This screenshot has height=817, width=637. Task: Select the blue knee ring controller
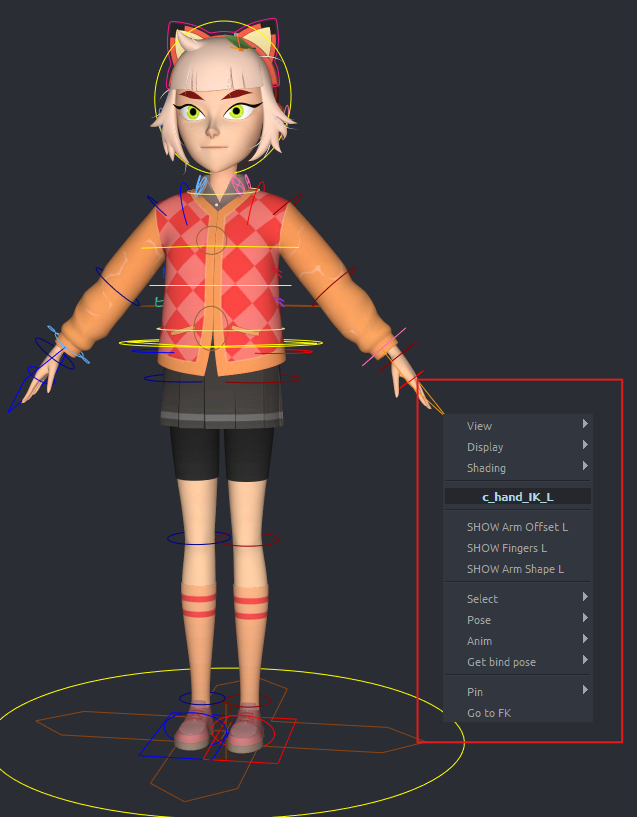click(170, 538)
